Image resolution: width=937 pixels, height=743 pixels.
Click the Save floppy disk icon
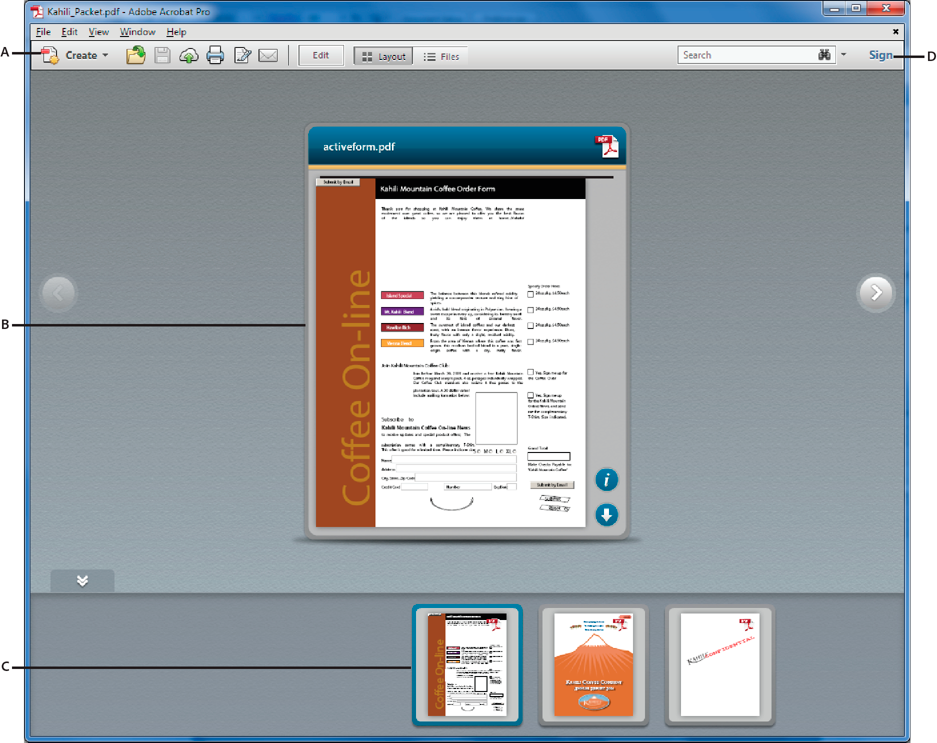point(162,56)
